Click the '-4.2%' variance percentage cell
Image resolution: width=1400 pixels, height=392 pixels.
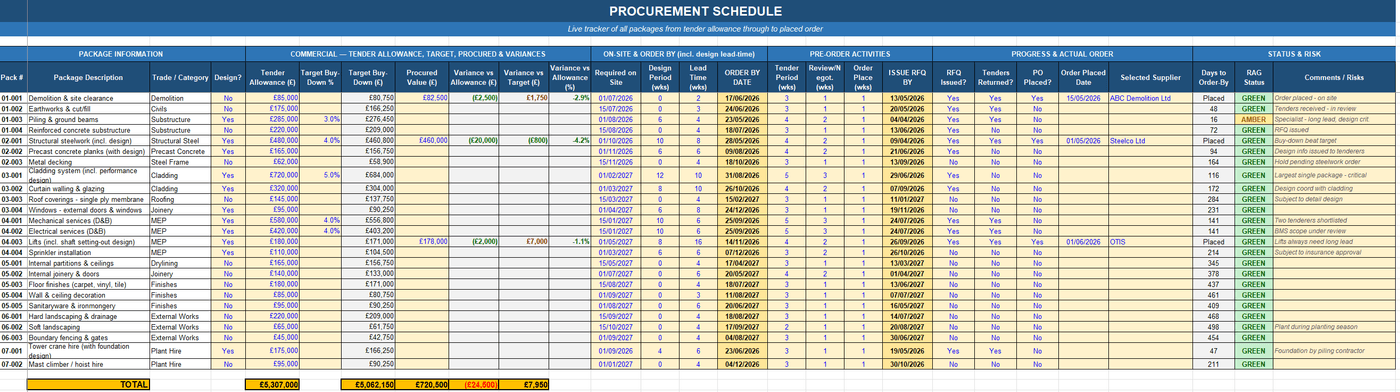(x=571, y=141)
